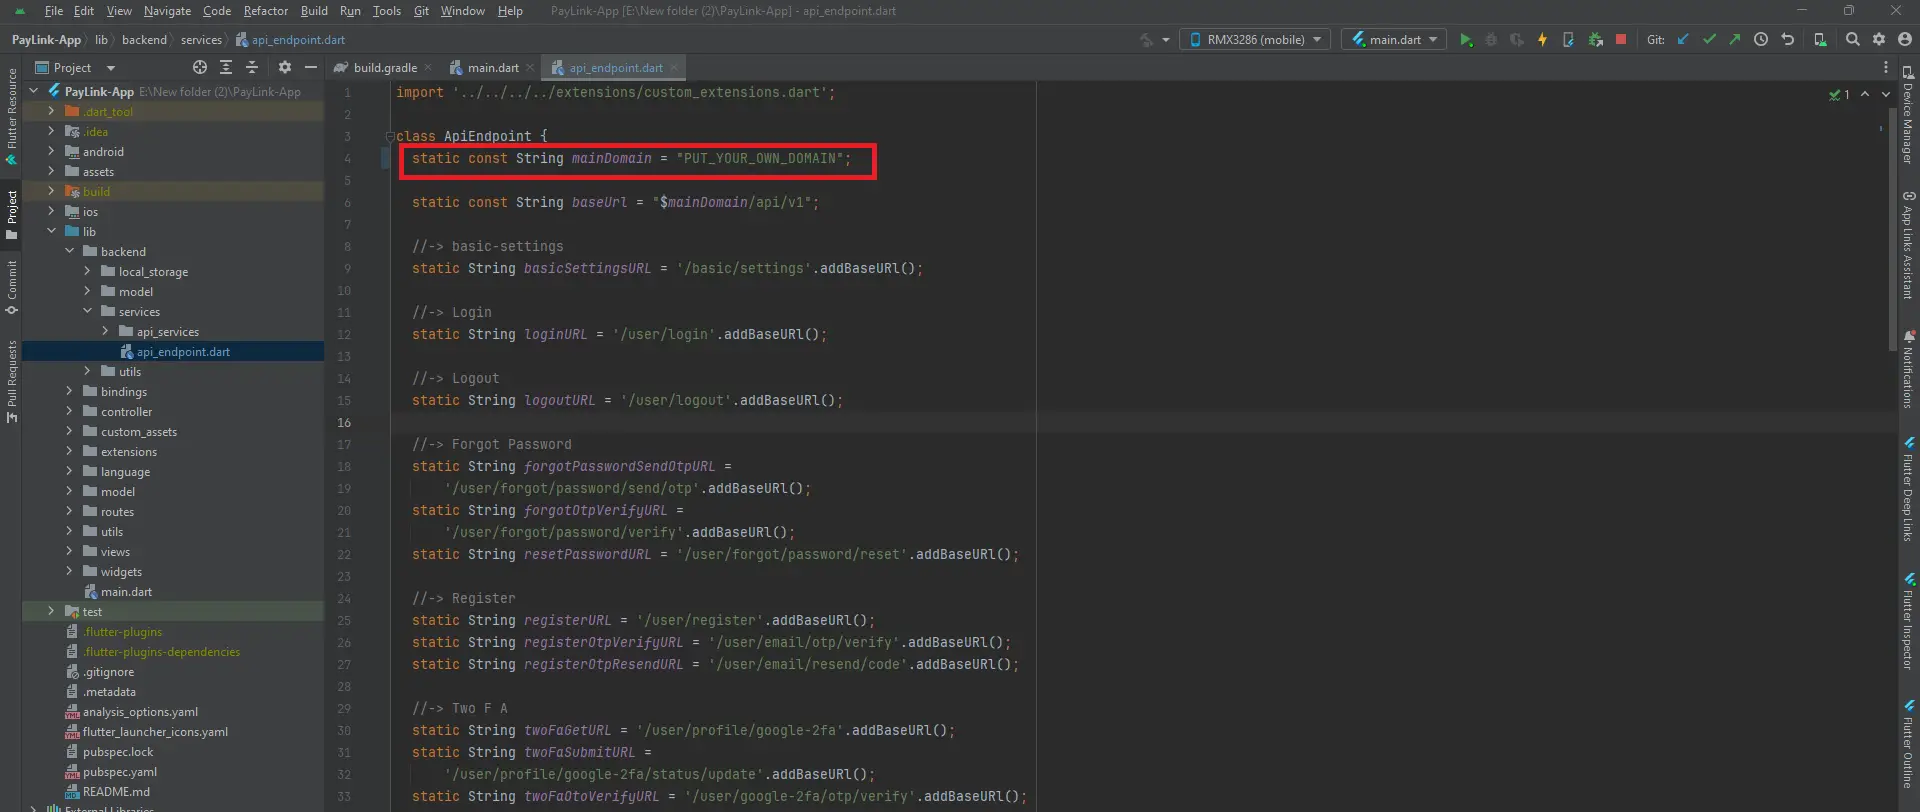This screenshot has height=812, width=1920.
Task: Commit changes with Git green checkmark
Action: 1709,40
